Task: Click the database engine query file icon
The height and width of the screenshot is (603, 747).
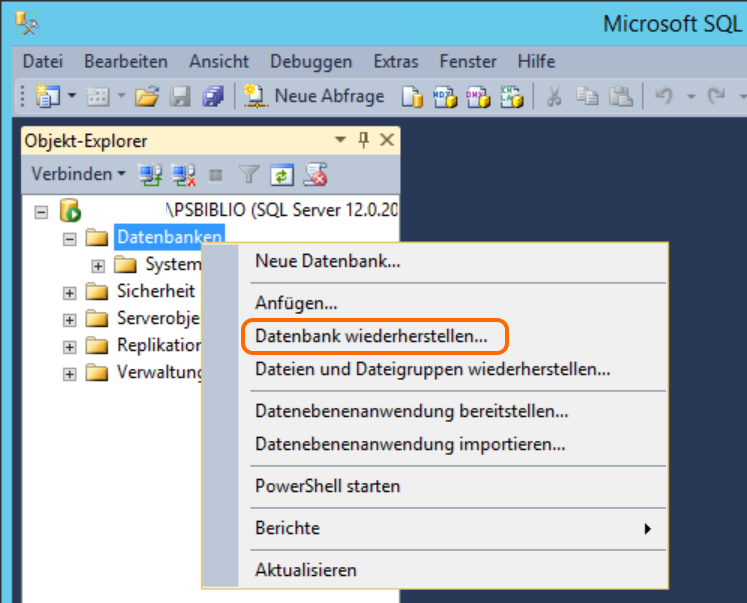Action: 412,96
